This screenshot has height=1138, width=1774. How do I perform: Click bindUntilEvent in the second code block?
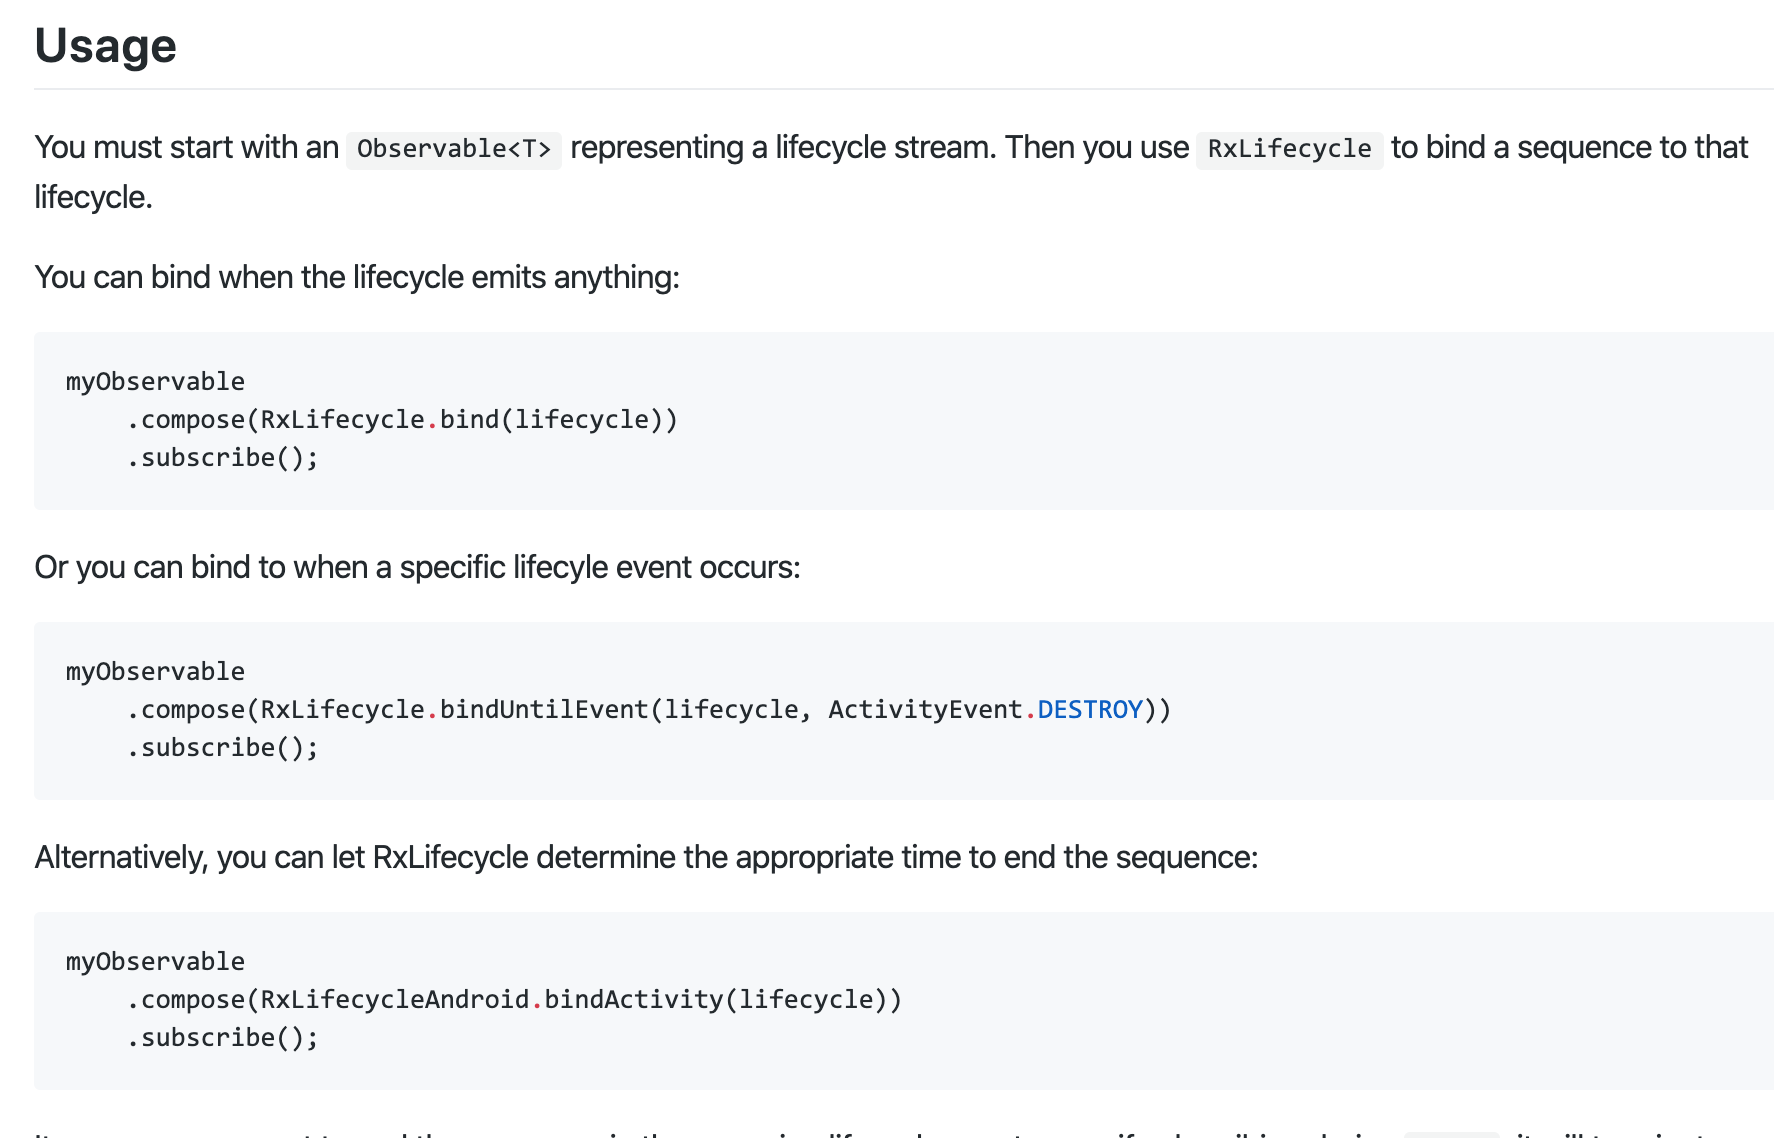[544, 710]
